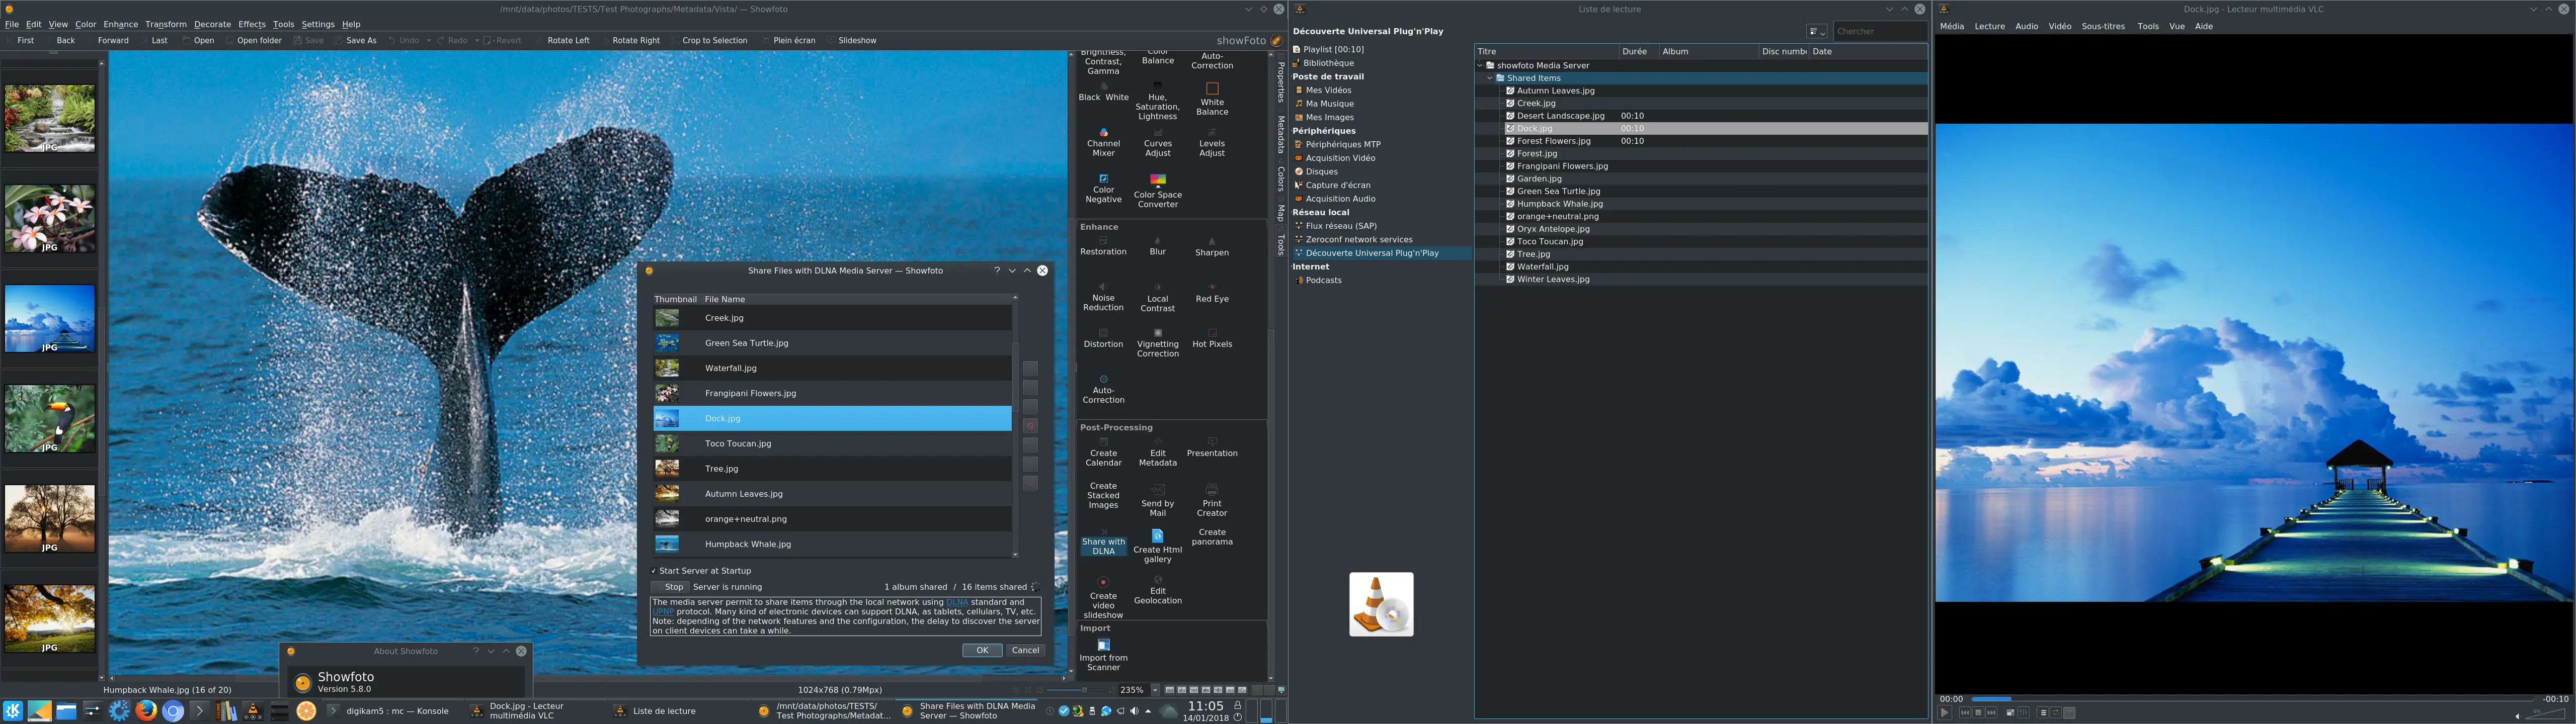Screen dimensions: 2576x724
Task: Open the Local Contrast tool
Action: click(1157, 298)
